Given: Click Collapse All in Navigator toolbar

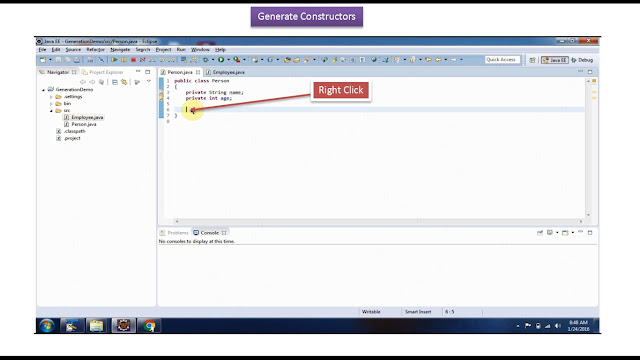Looking at the screenshot, I should [115, 82].
